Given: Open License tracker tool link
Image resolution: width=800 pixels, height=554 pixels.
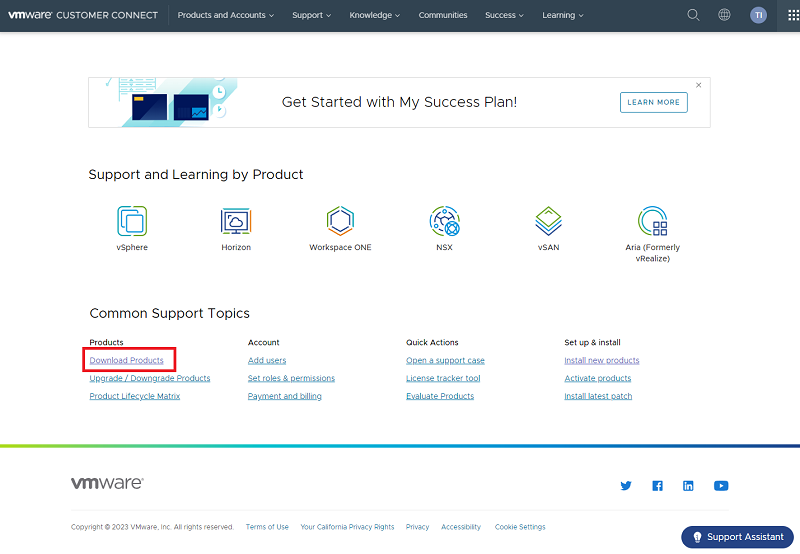Looking at the screenshot, I should pyautogui.click(x=443, y=378).
